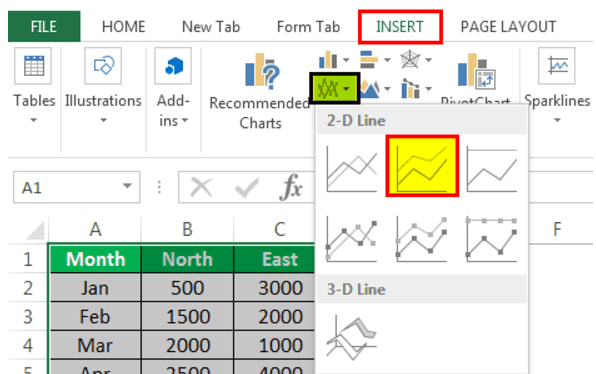This screenshot has height=374, width=596.
Task: Expand the column chart dropdown arrow
Action: point(346,60)
